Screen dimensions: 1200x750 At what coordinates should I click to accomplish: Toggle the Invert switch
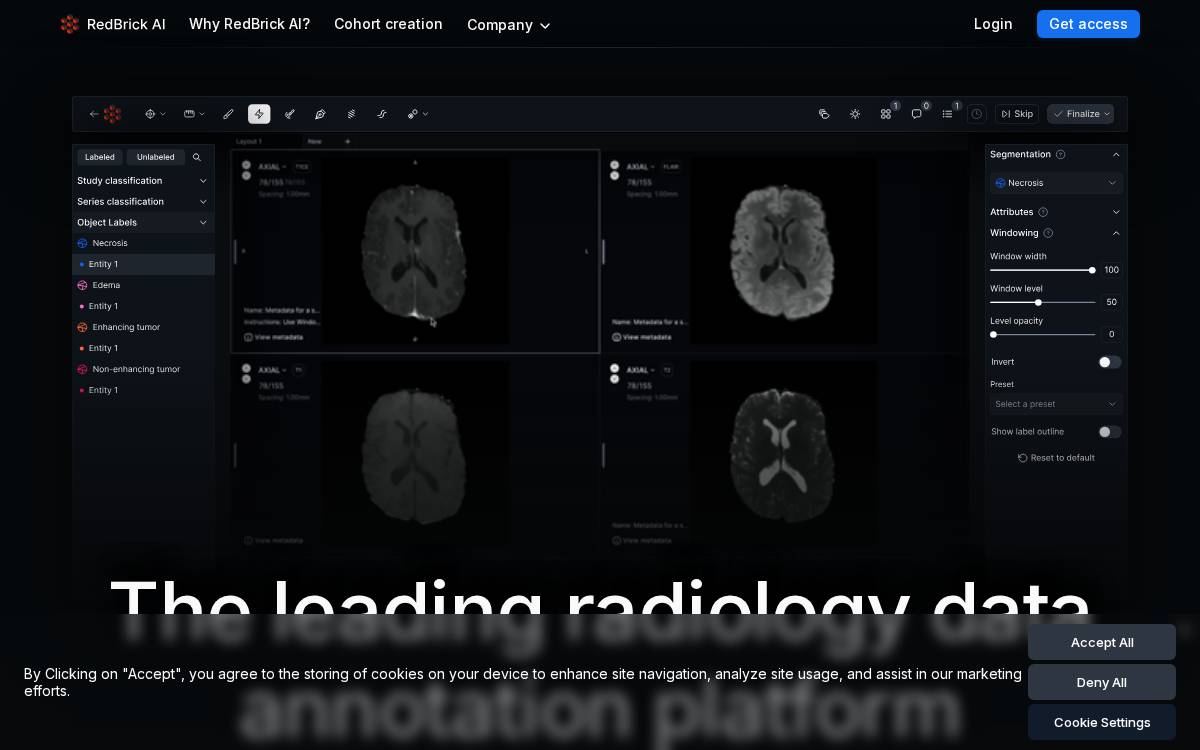click(x=1110, y=362)
